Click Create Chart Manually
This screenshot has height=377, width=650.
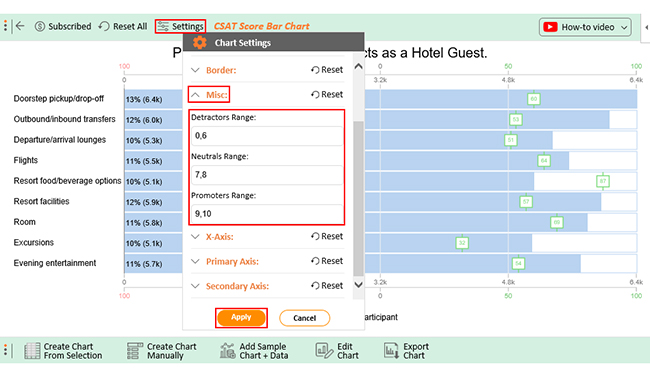(x=162, y=351)
